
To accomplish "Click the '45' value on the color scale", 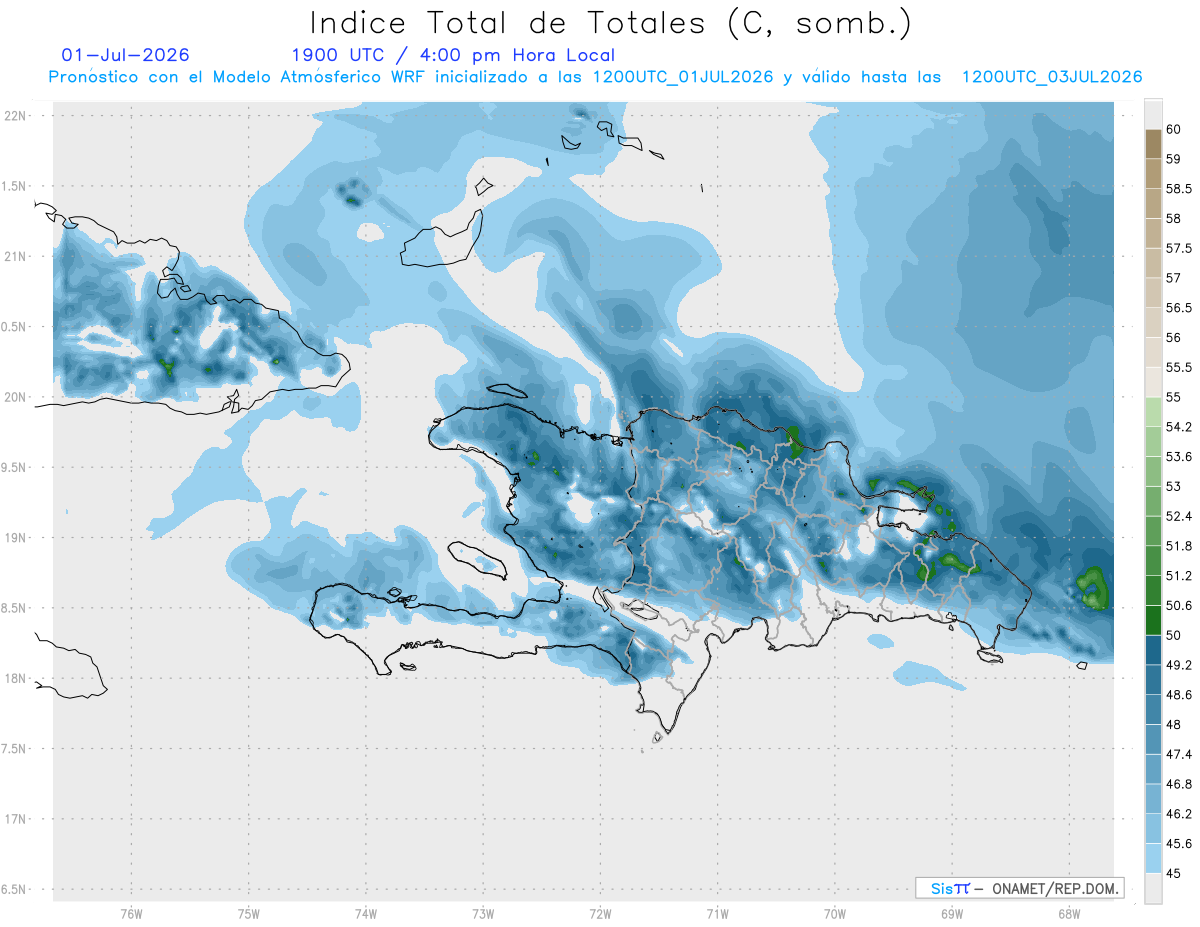I will click(x=1173, y=873).
